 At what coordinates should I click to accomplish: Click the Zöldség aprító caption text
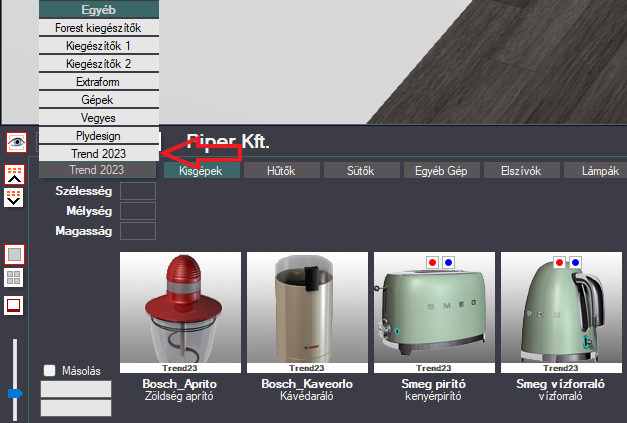[x=179, y=396]
